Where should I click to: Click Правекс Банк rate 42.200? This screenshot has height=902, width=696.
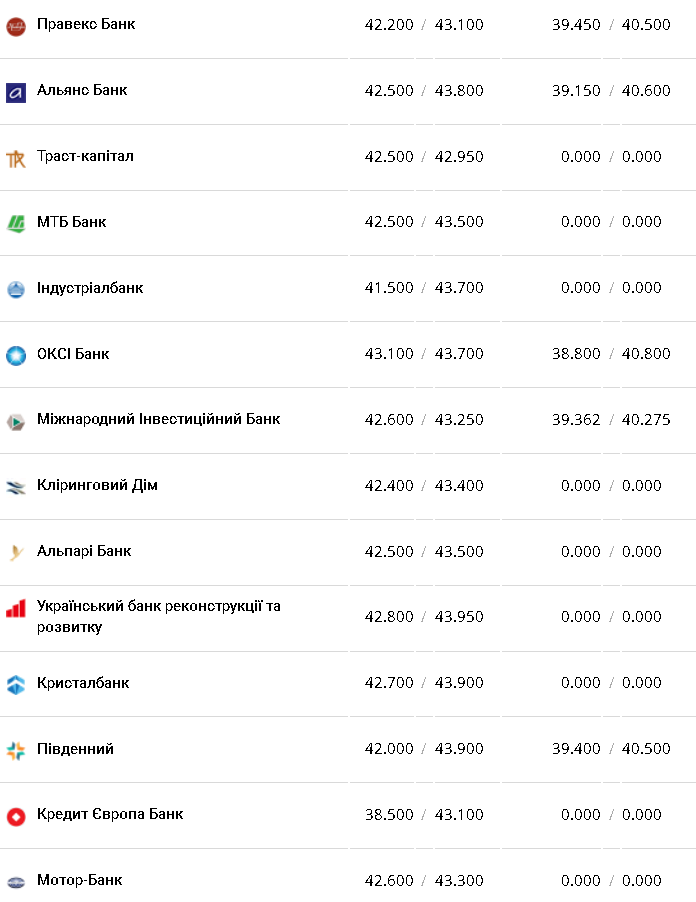(389, 24)
